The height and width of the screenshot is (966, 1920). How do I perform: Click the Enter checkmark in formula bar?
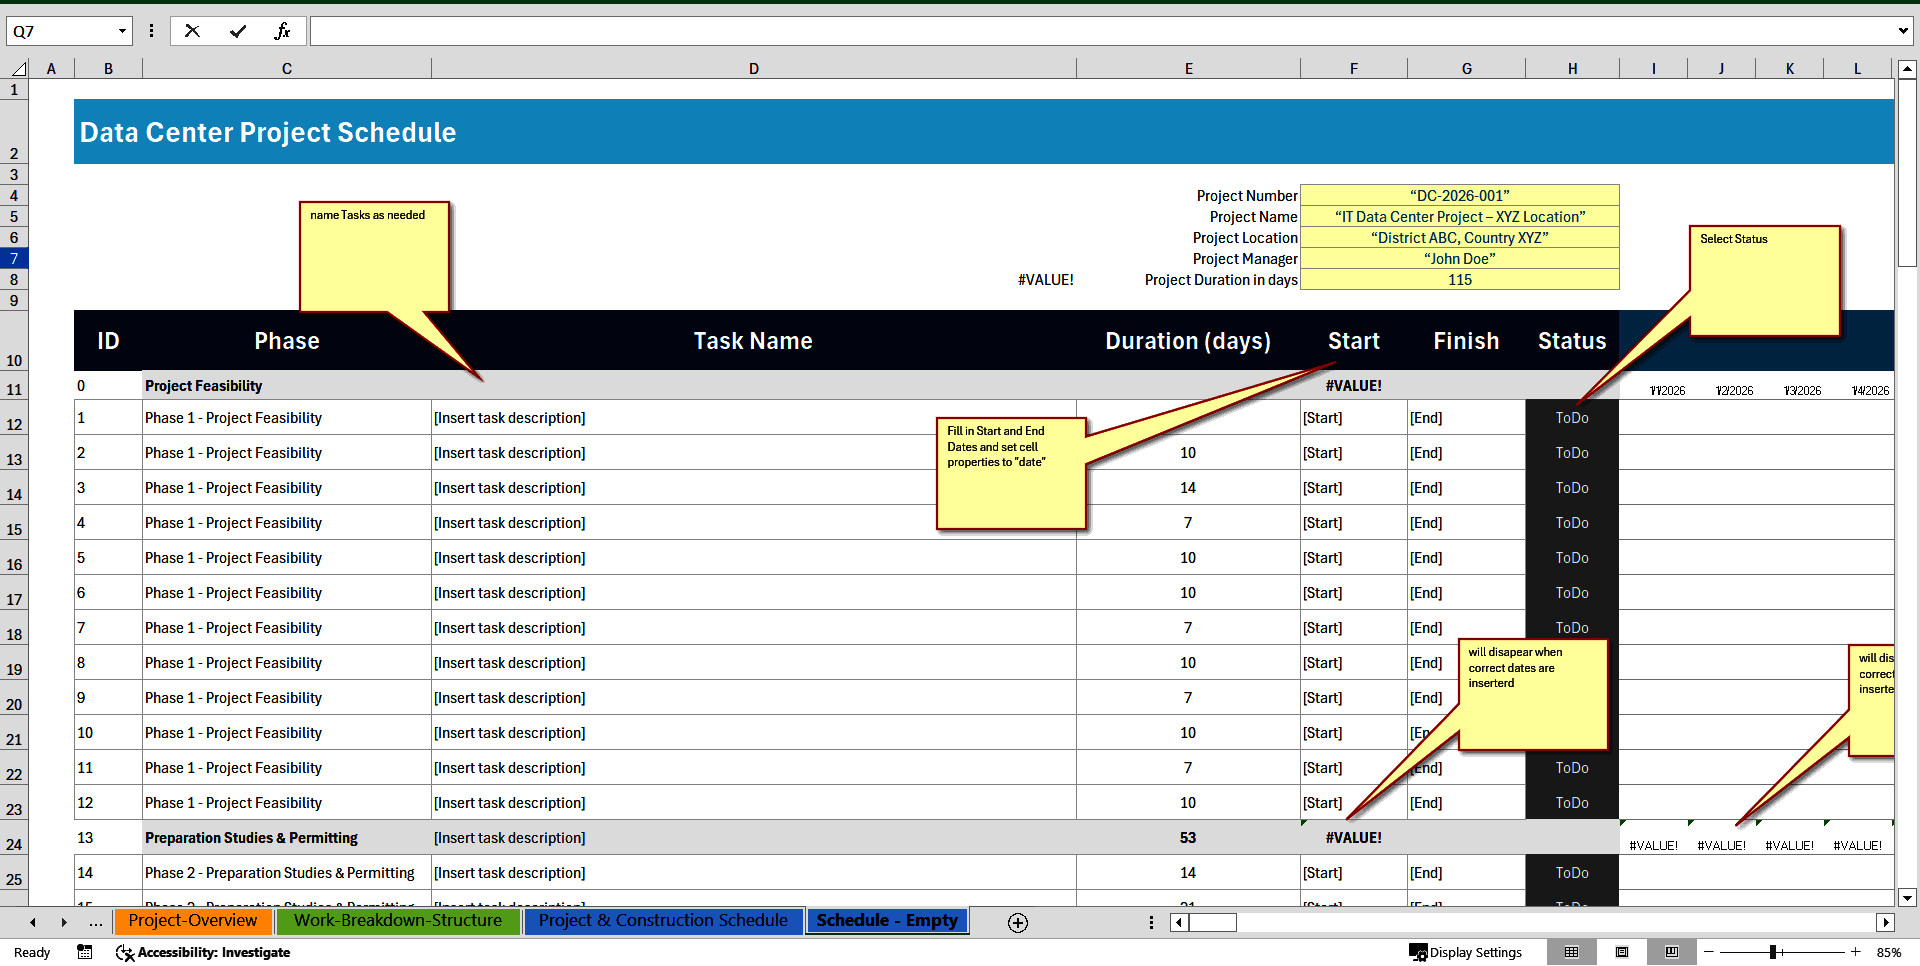click(x=238, y=31)
